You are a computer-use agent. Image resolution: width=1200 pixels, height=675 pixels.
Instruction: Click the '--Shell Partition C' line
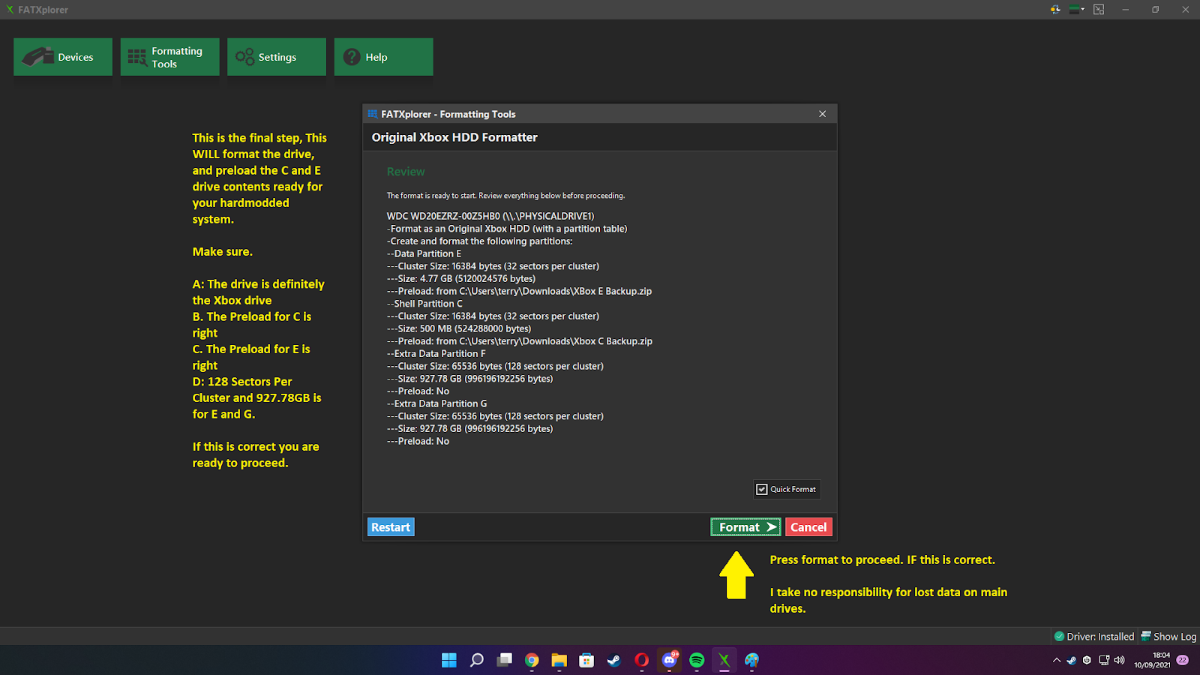point(425,304)
